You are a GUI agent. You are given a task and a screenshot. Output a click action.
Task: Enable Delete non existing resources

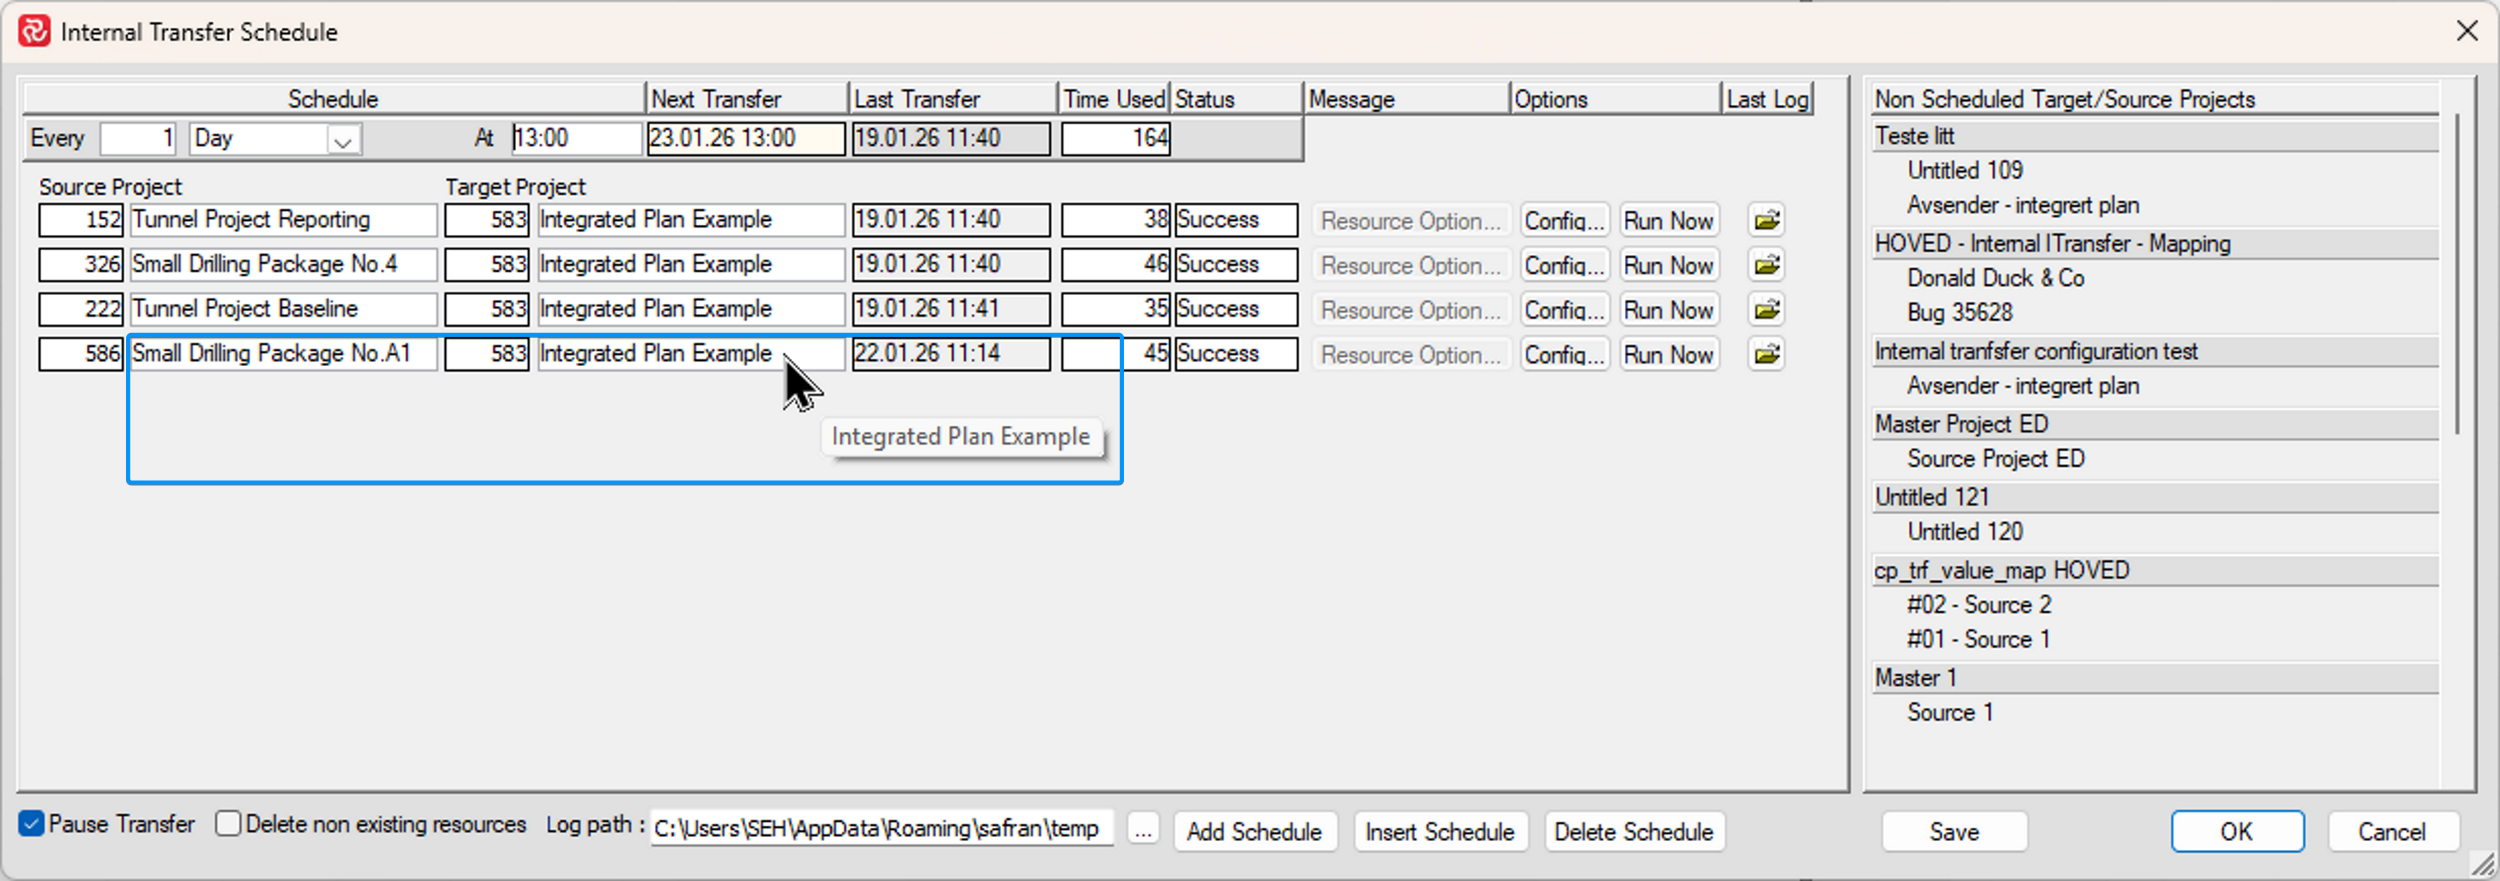(x=229, y=824)
